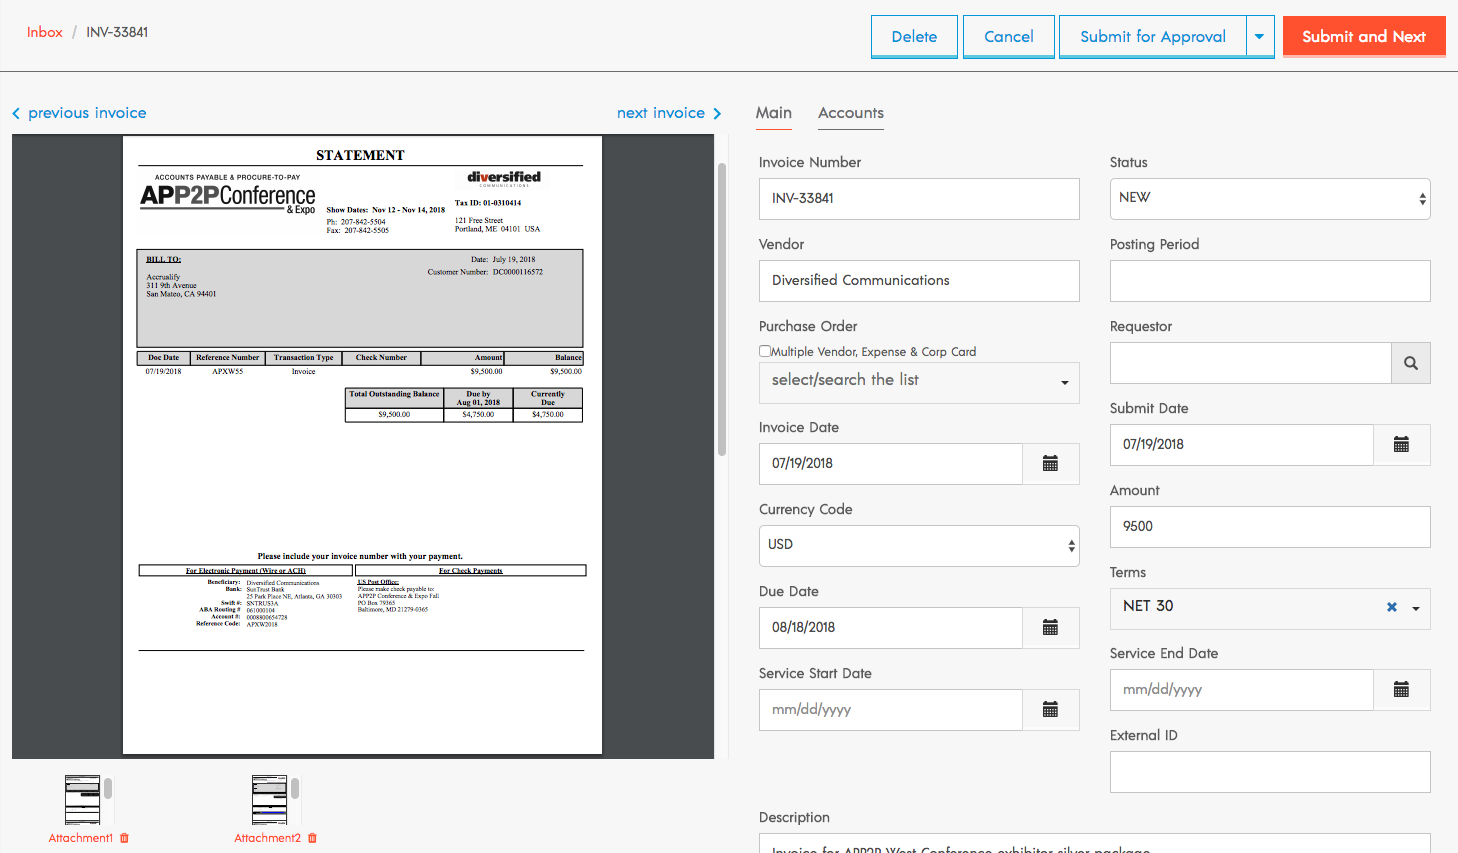Viewport: 1458px width, 853px height.
Task: Open the Invoice Date calendar picker
Action: point(1050,464)
